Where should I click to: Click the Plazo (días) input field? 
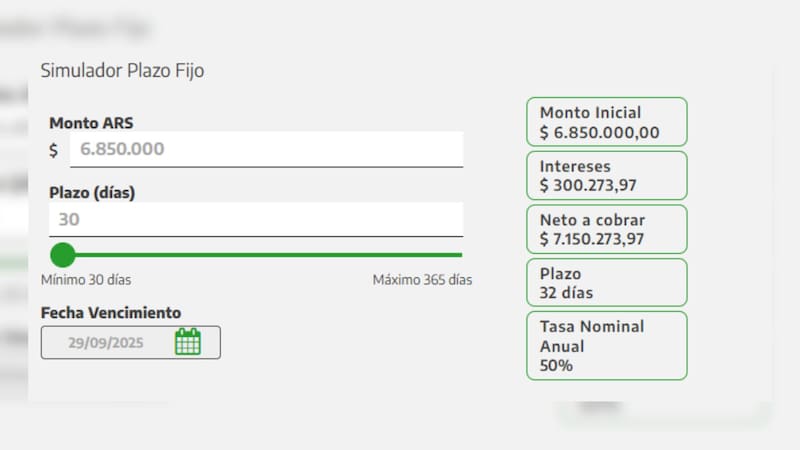point(255,220)
